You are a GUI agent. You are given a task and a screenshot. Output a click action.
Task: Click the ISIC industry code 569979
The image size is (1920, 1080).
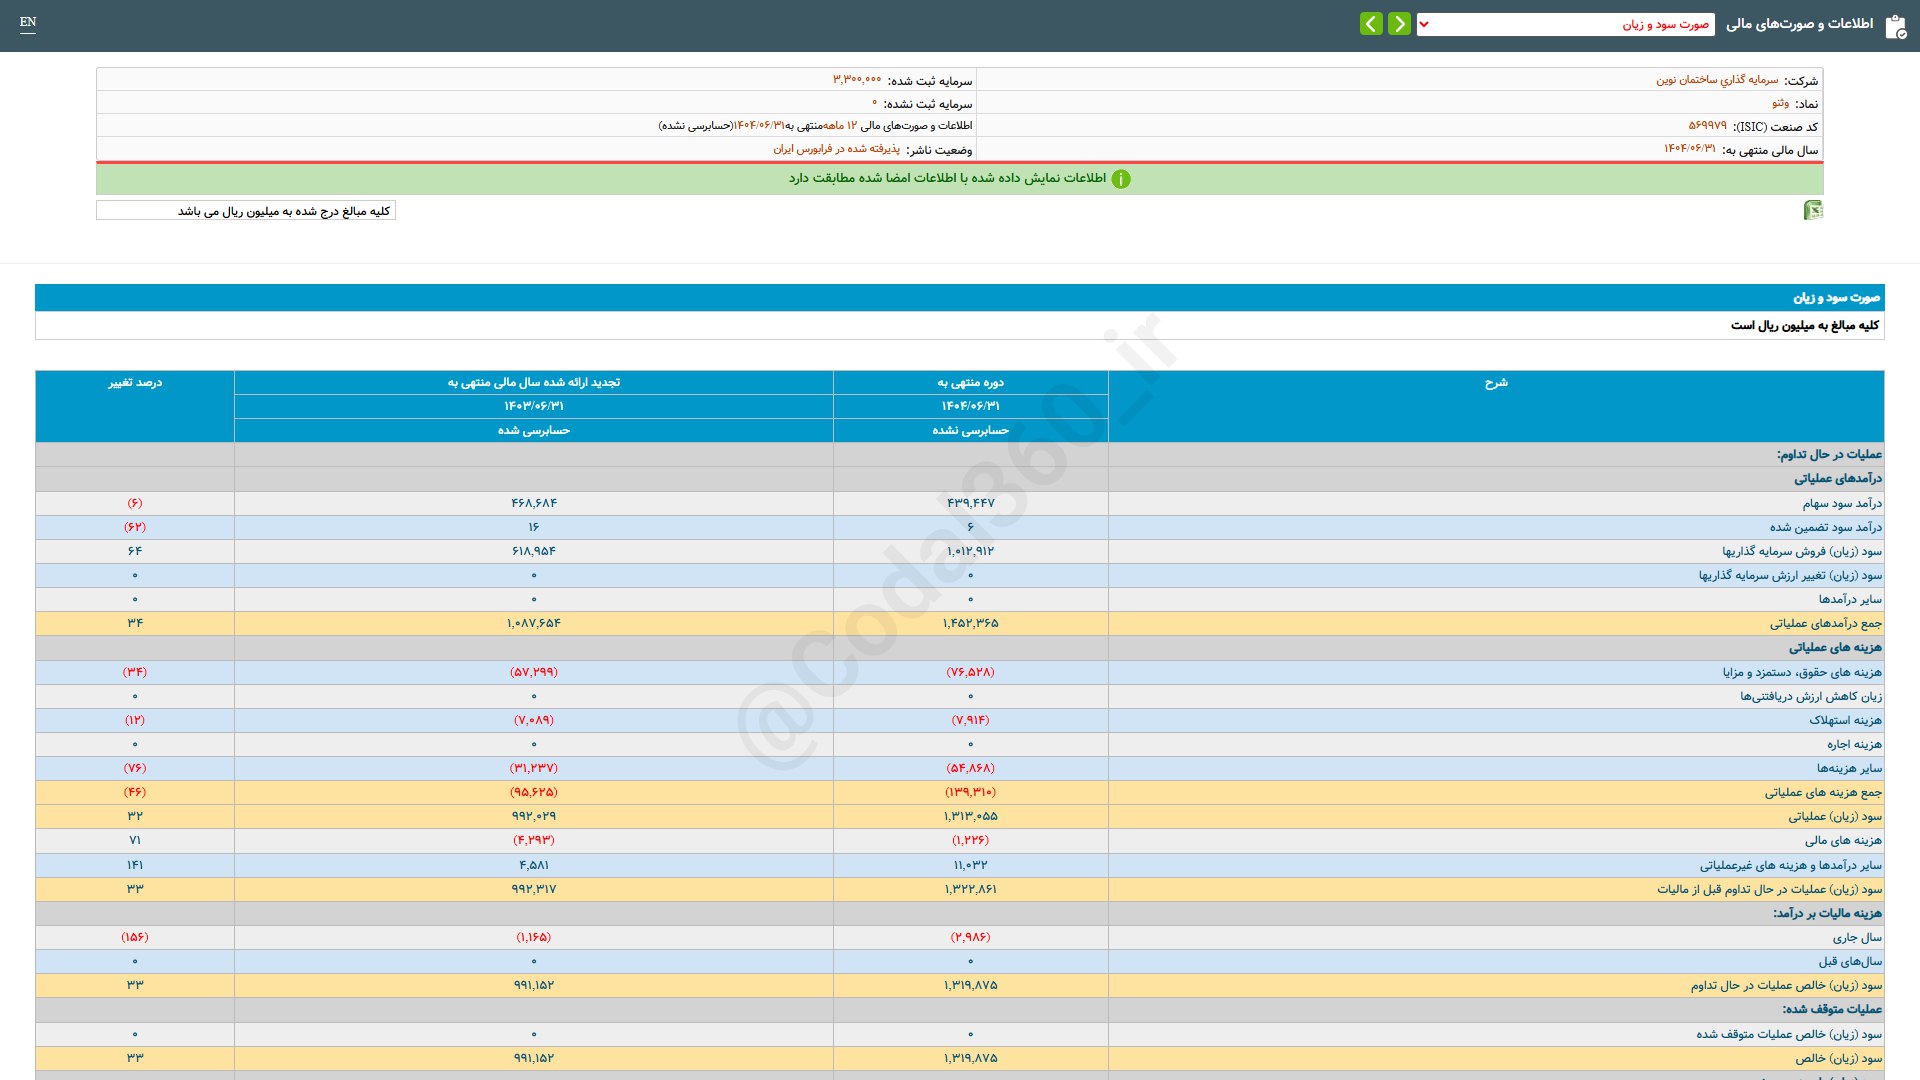click(1707, 126)
